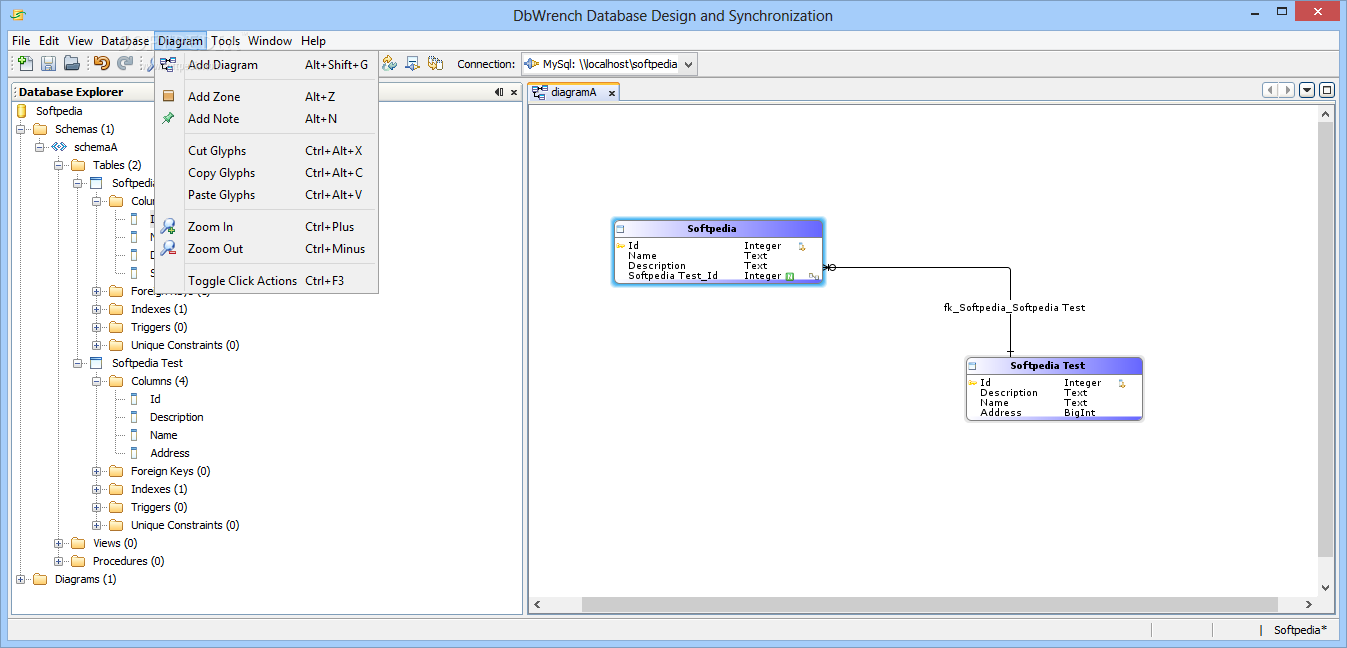Choose Cut Glyphs from the Diagram menu
Image resolution: width=1347 pixels, height=648 pixels.
tap(266, 151)
